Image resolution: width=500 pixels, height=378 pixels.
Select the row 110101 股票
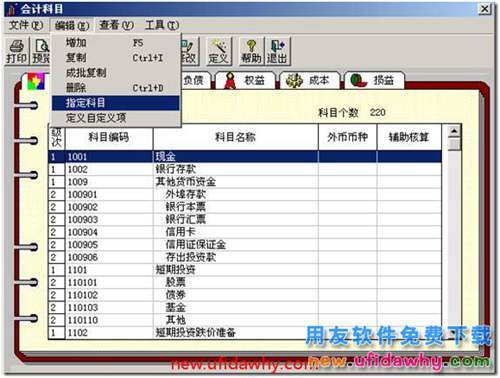(x=245, y=283)
